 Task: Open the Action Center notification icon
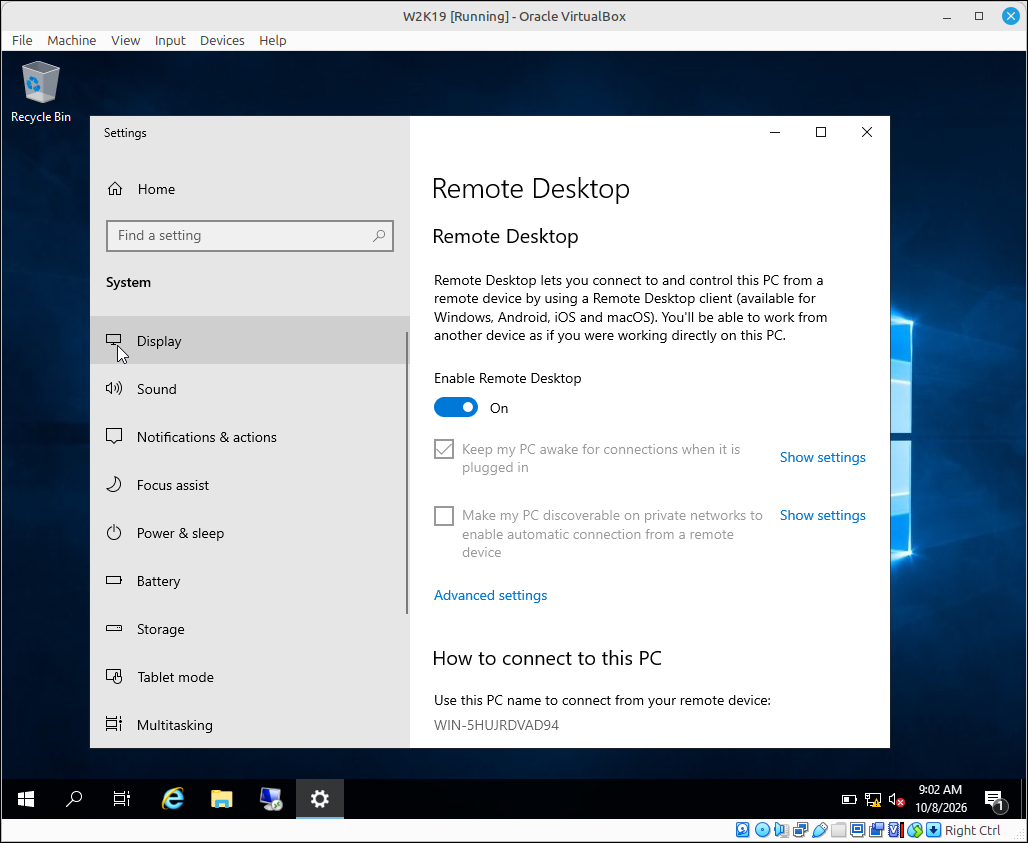(x=995, y=800)
